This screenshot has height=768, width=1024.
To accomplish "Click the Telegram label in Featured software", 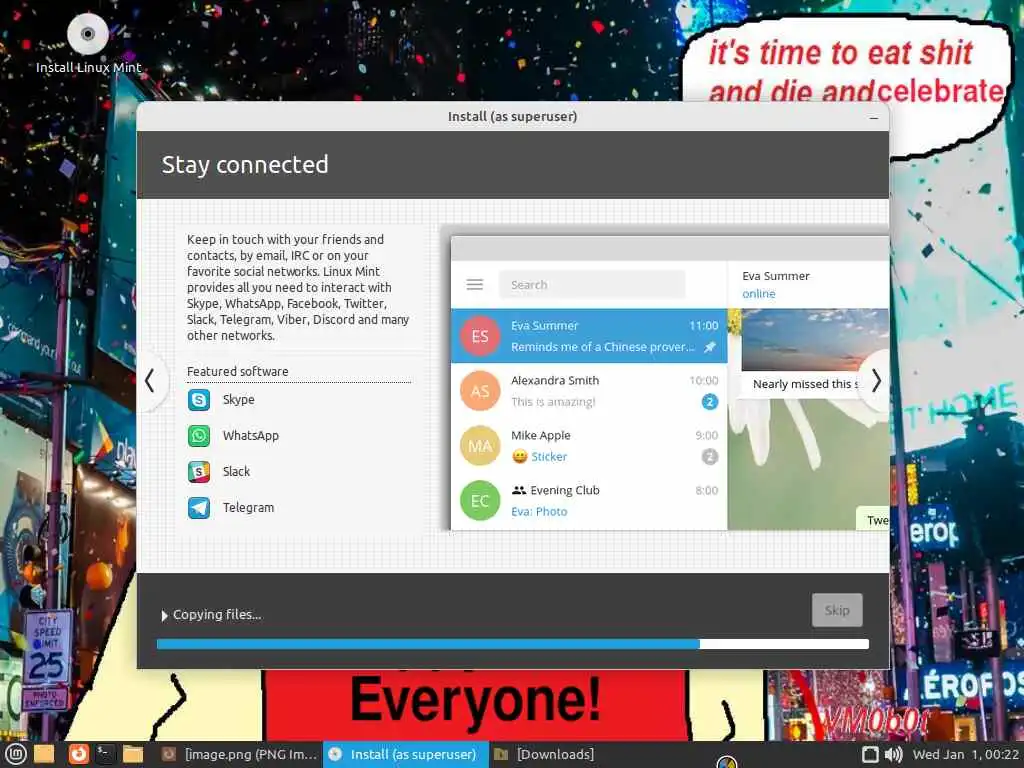I will pos(248,507).
